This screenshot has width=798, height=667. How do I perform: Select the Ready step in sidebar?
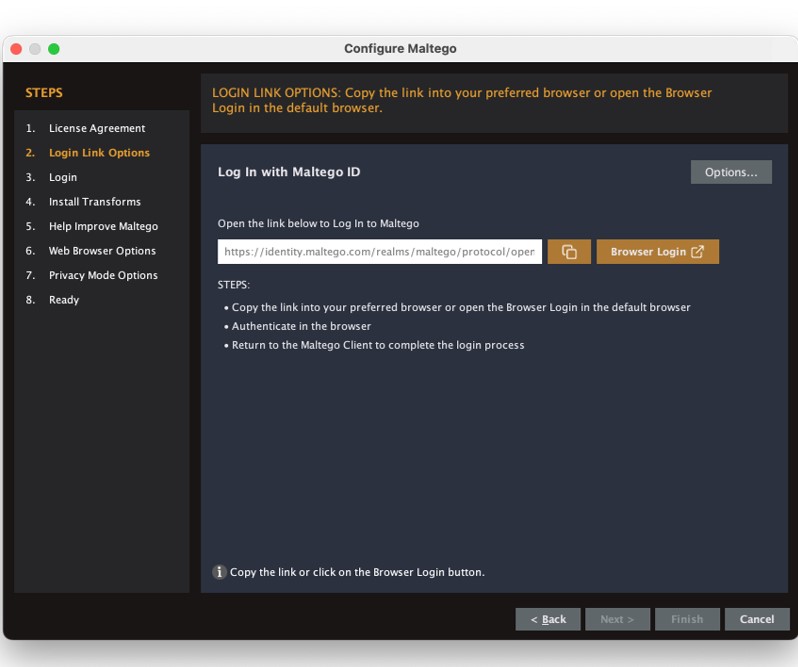[64, 300]
